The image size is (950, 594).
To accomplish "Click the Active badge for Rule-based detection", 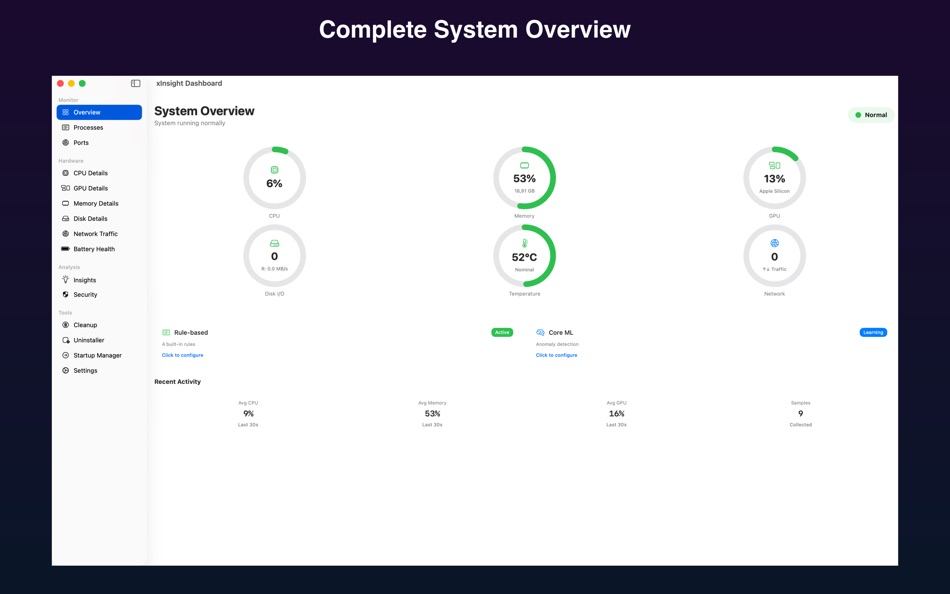I will coord(501,331).
